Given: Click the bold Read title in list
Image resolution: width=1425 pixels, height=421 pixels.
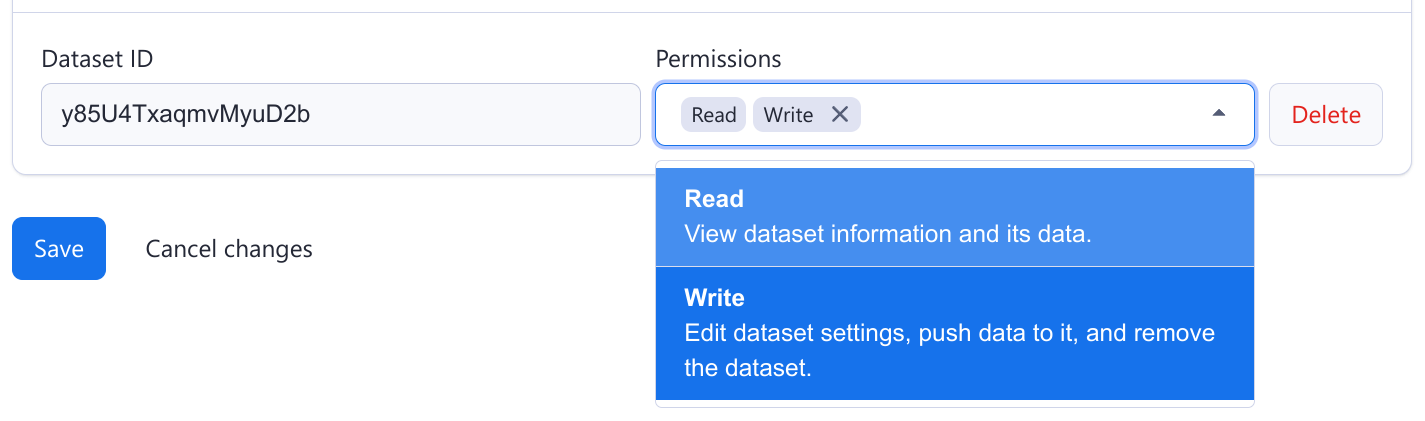Looking at the screenshot, I should pos(714,199).
